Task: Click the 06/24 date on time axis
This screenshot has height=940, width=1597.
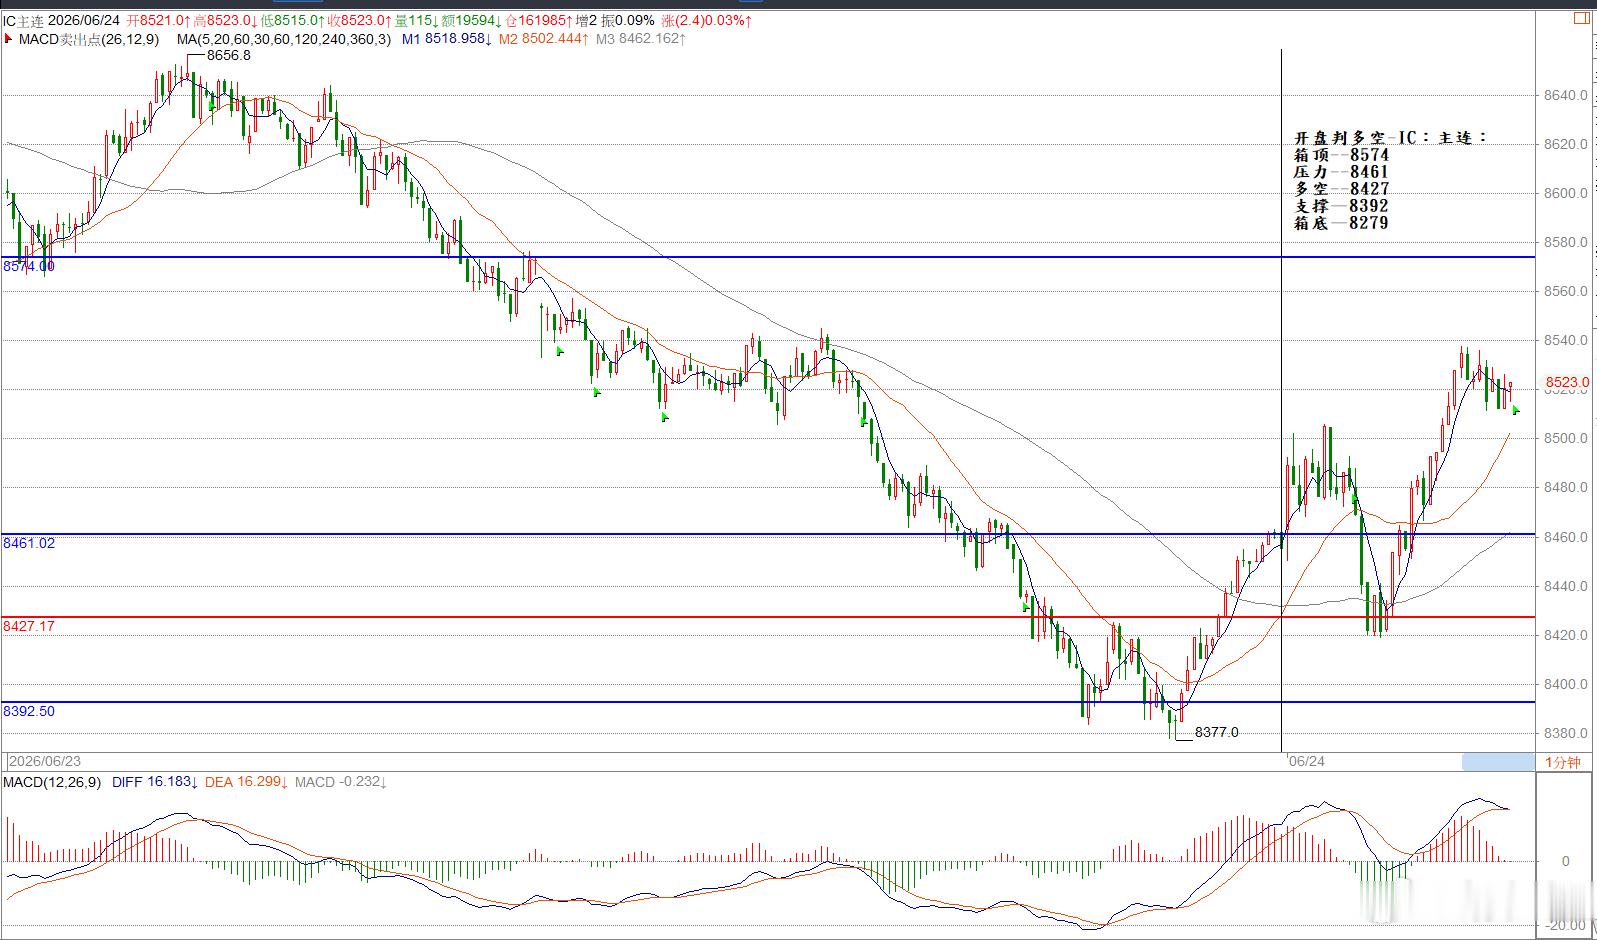Action: 1307,762
